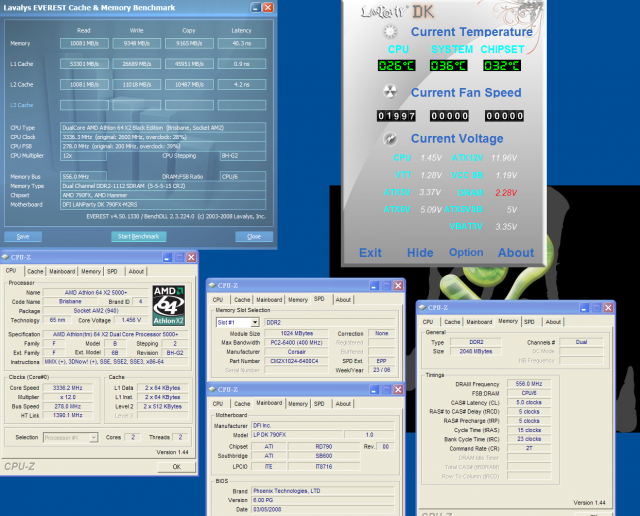Click the Core Speed 3336.2 MHz value
Image resolution: width=640 pixels, height=516 pixels.
[68, 388]
